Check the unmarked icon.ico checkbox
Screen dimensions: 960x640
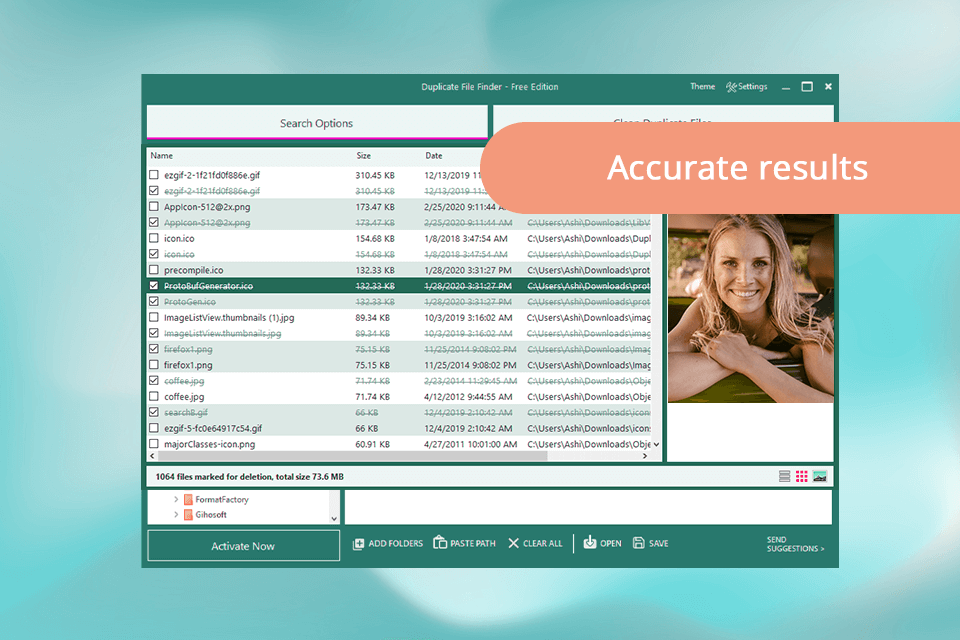154,238
